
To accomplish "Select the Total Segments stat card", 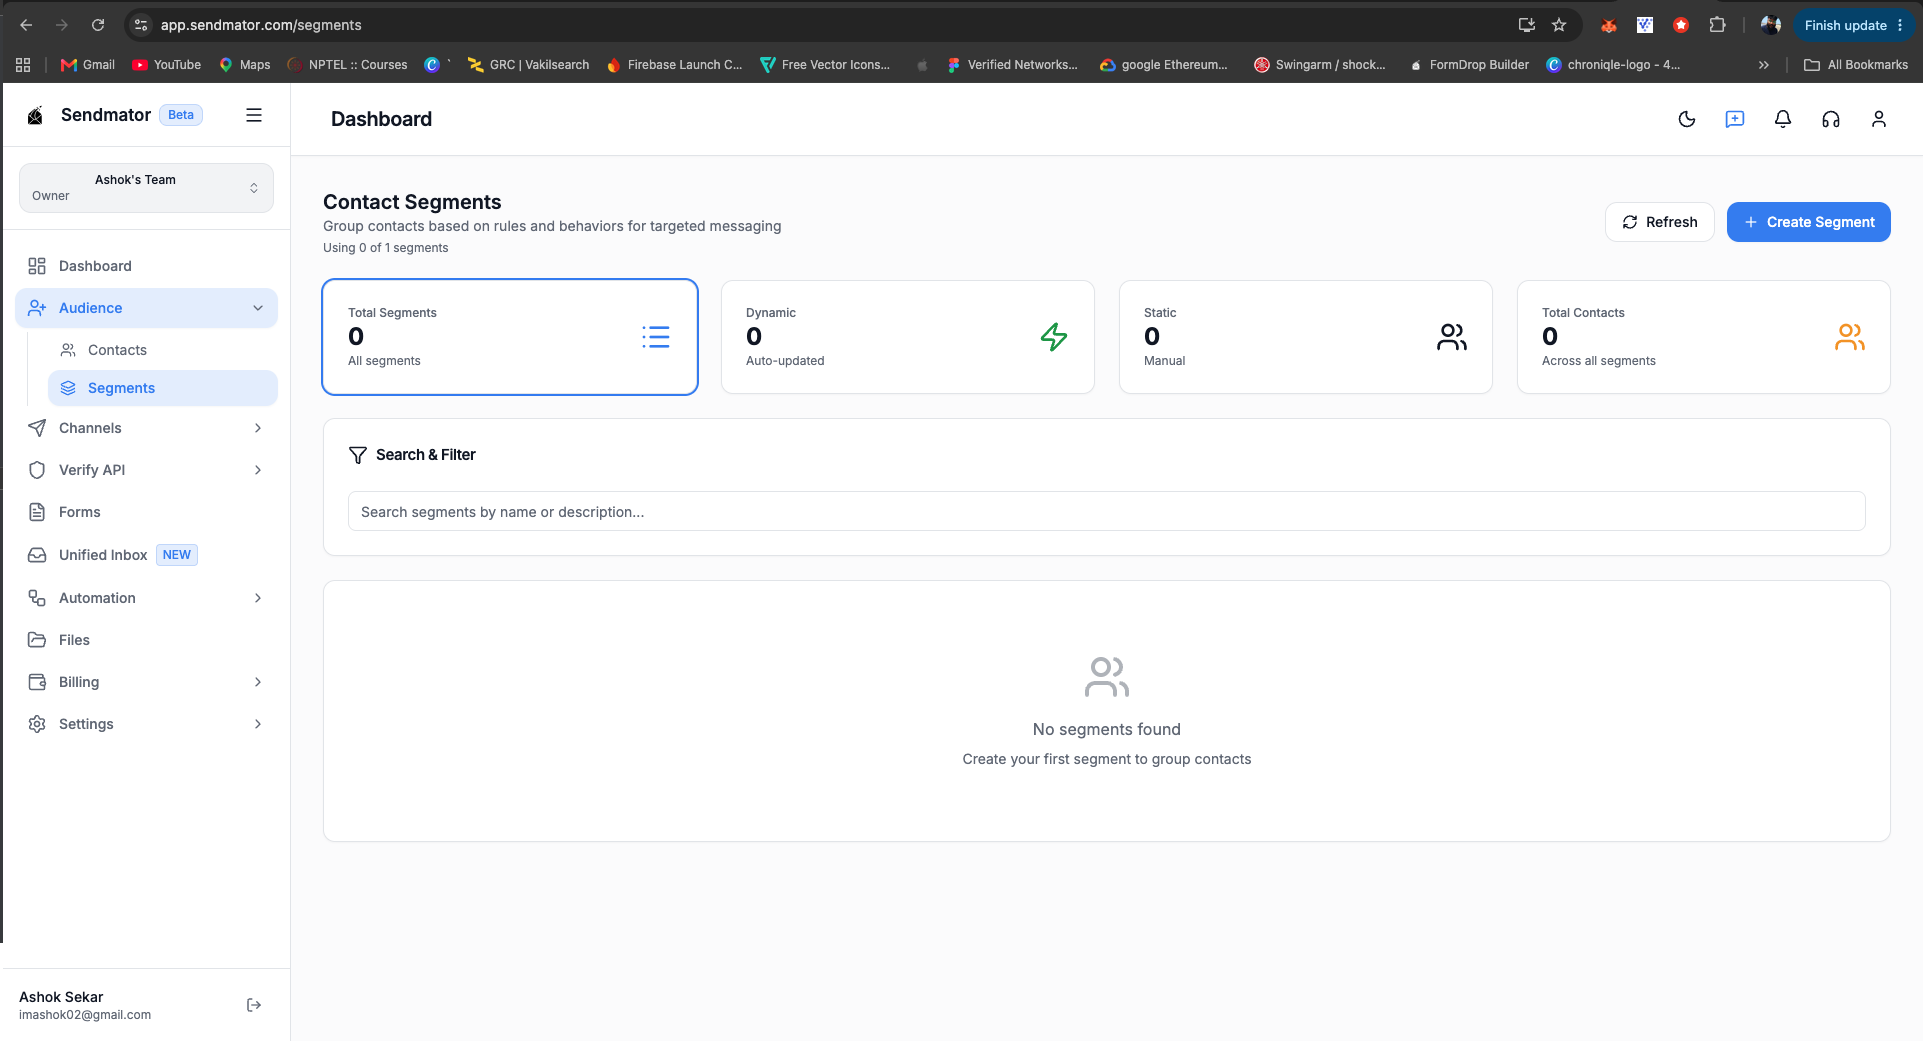I will (x=510, y=337).
